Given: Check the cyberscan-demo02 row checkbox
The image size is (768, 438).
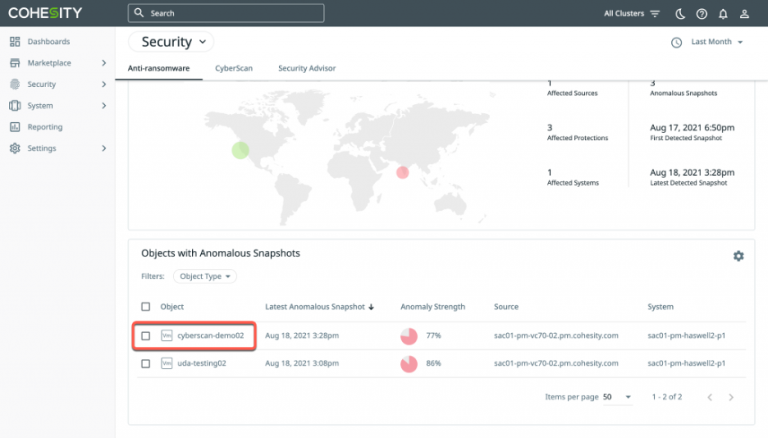Looking at the screenshot, I should [x=146, y=336].
